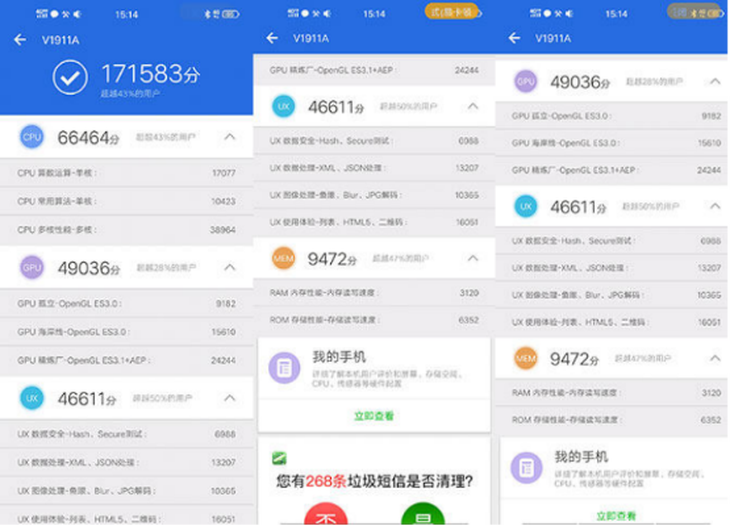Tap the back arrow in the left screenshot
The height and width of the screenshot is (526, 730).
pos(20,40)
